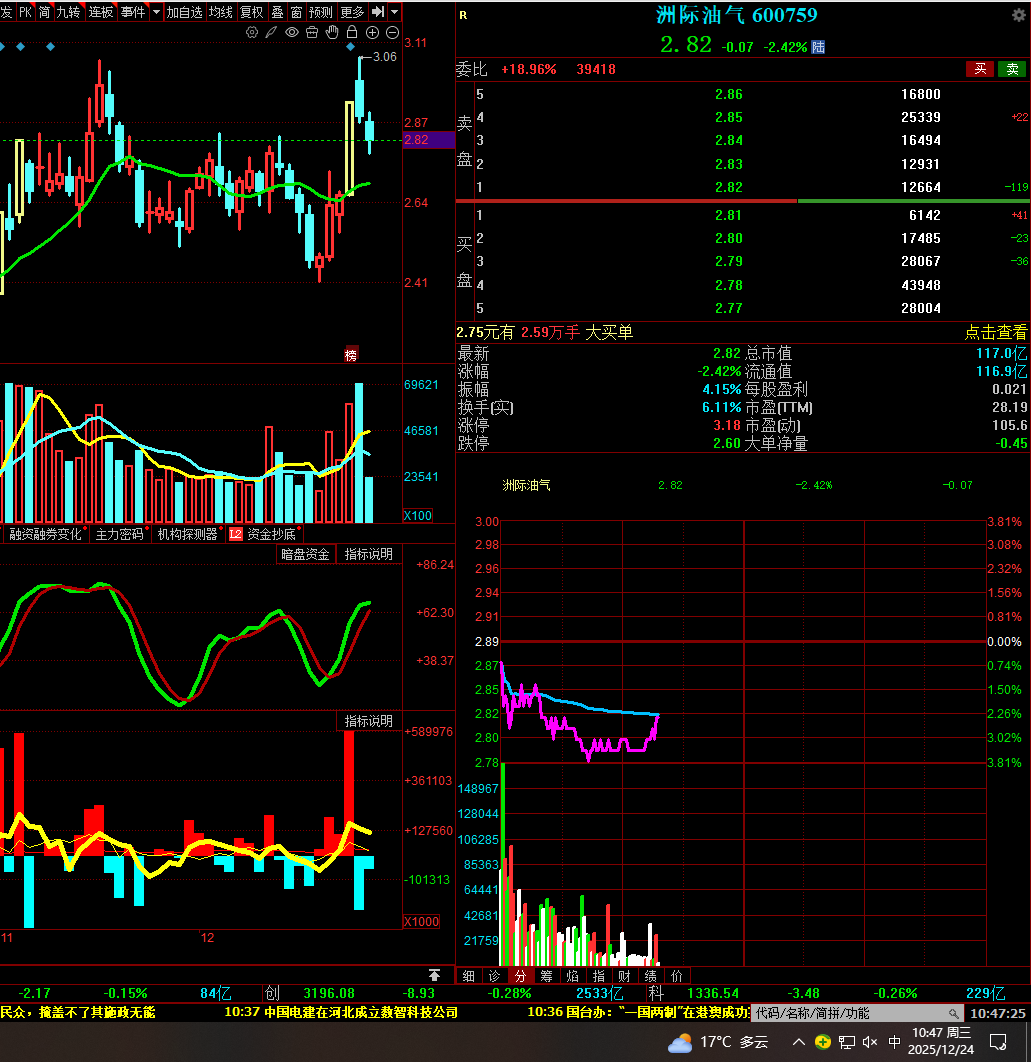The height and width of the screenshot is (1062, 1031).
Task: Expand dropdown arrow at far right of toolbar
Action: point(395,12)
